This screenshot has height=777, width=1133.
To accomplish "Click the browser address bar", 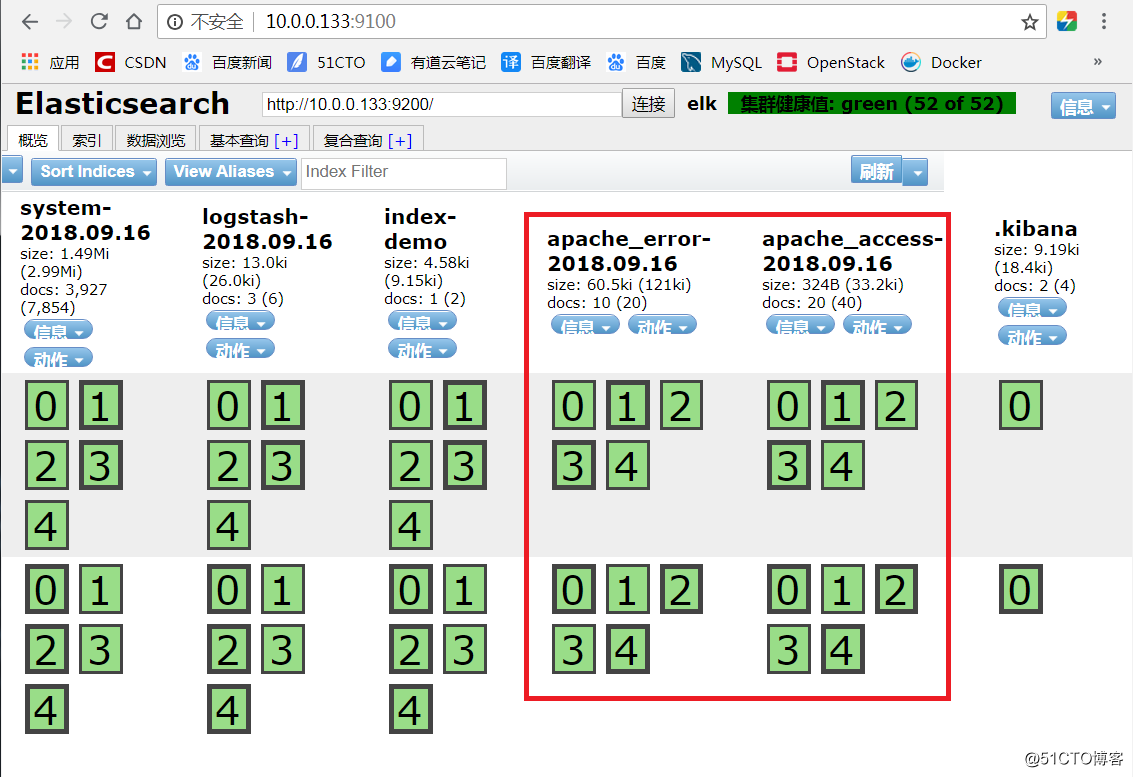I will (600, 22).
